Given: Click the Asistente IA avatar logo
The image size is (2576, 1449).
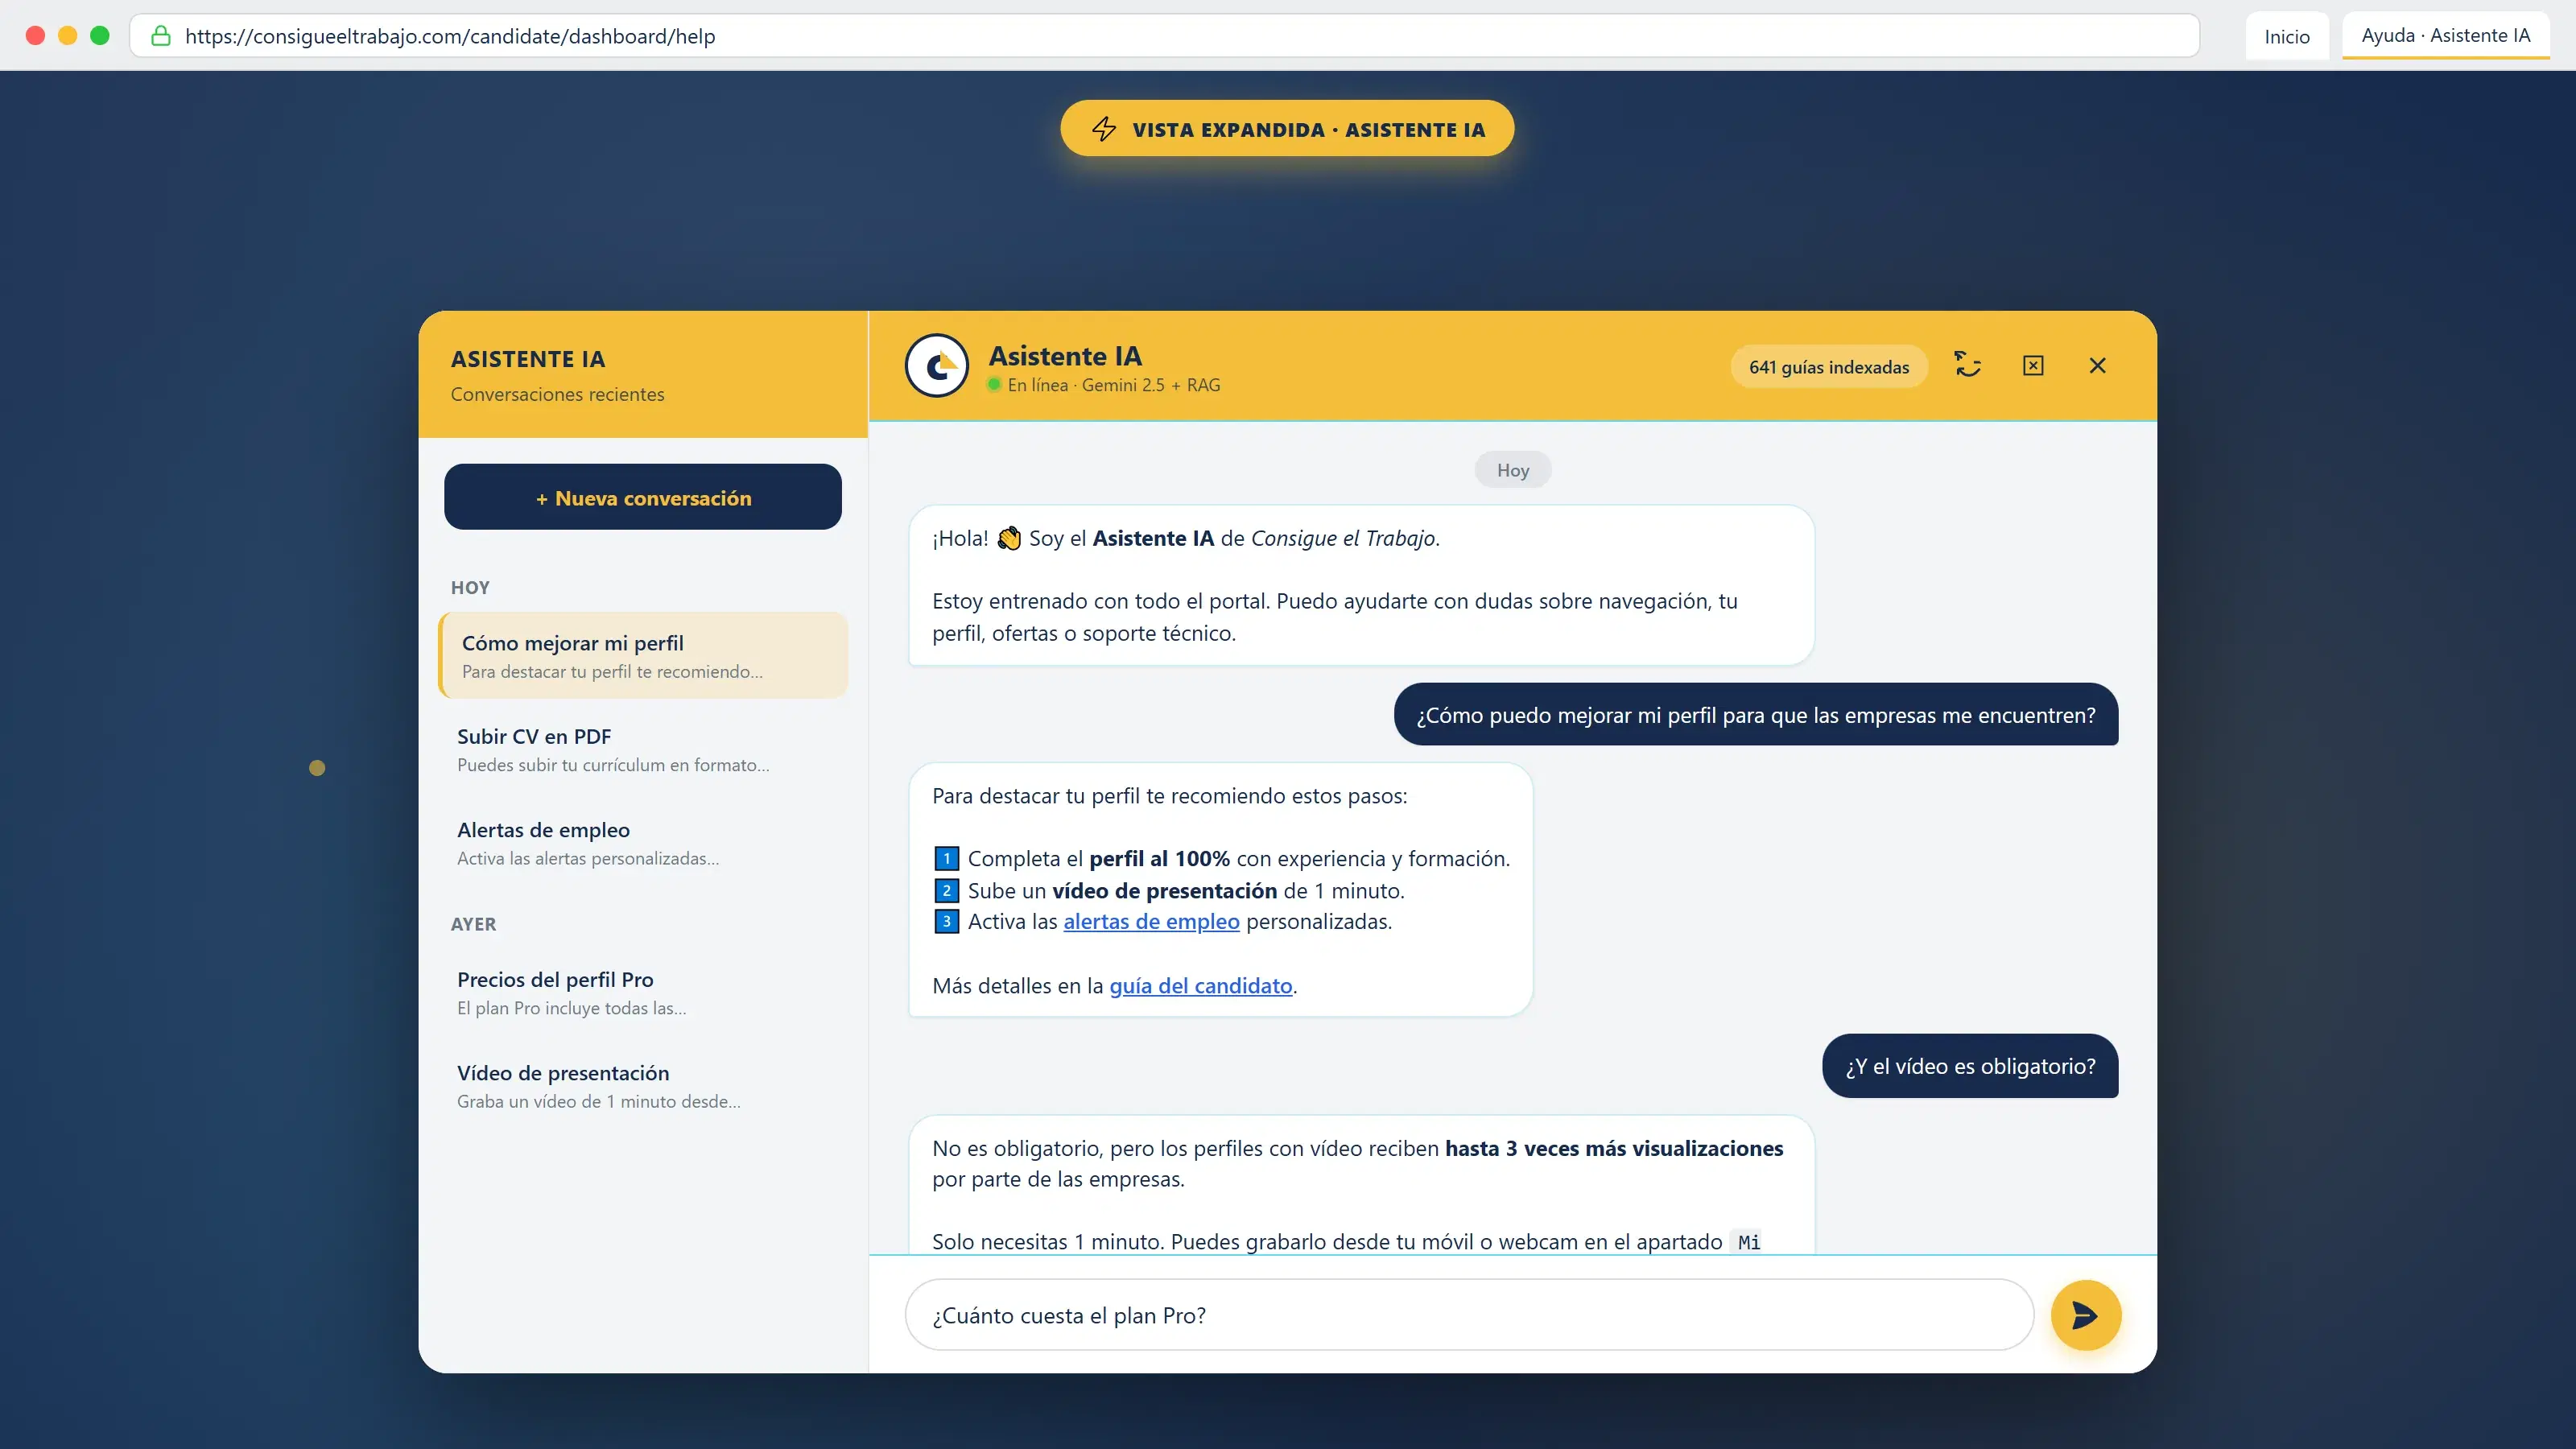Looking at the screenshot, I should (x=937, y=366).
